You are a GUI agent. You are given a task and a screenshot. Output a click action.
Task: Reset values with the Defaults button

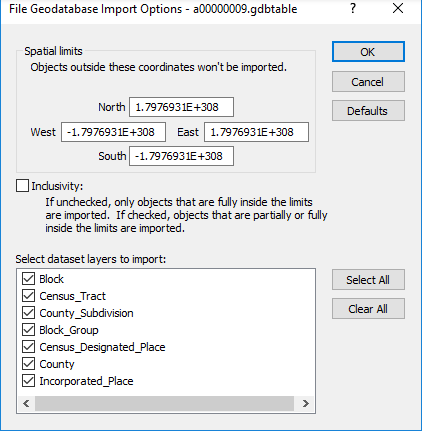click(x=368, y=111)
